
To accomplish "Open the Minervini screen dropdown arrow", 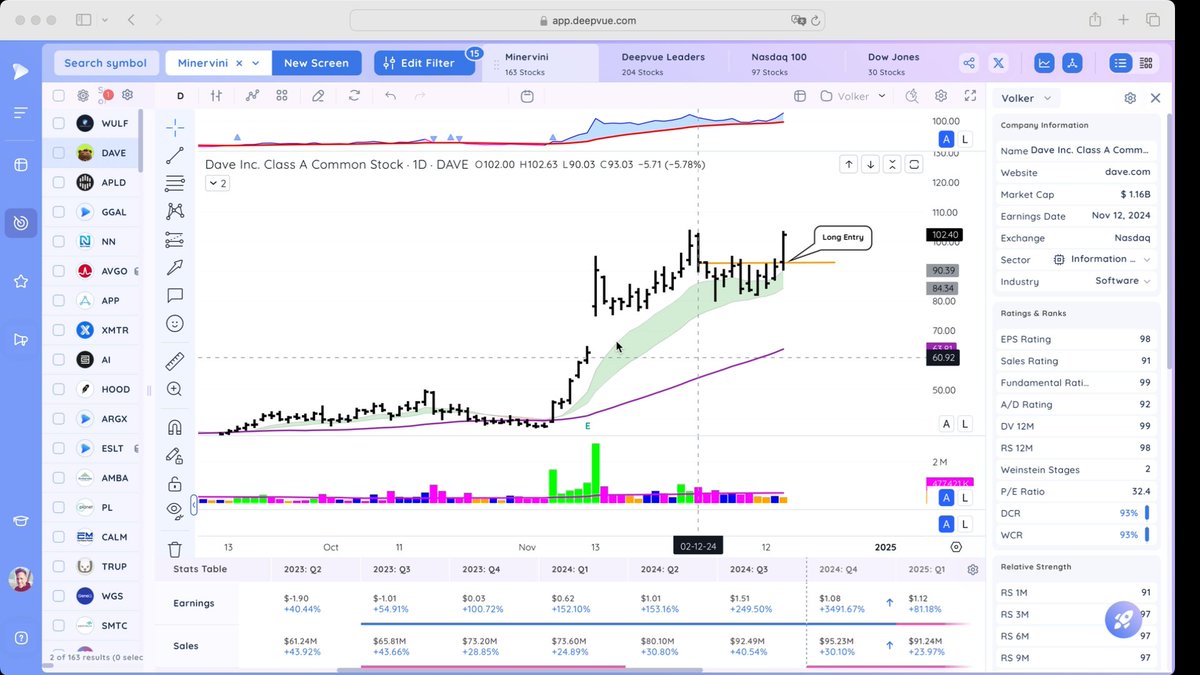I will click(x=257, y=63).
